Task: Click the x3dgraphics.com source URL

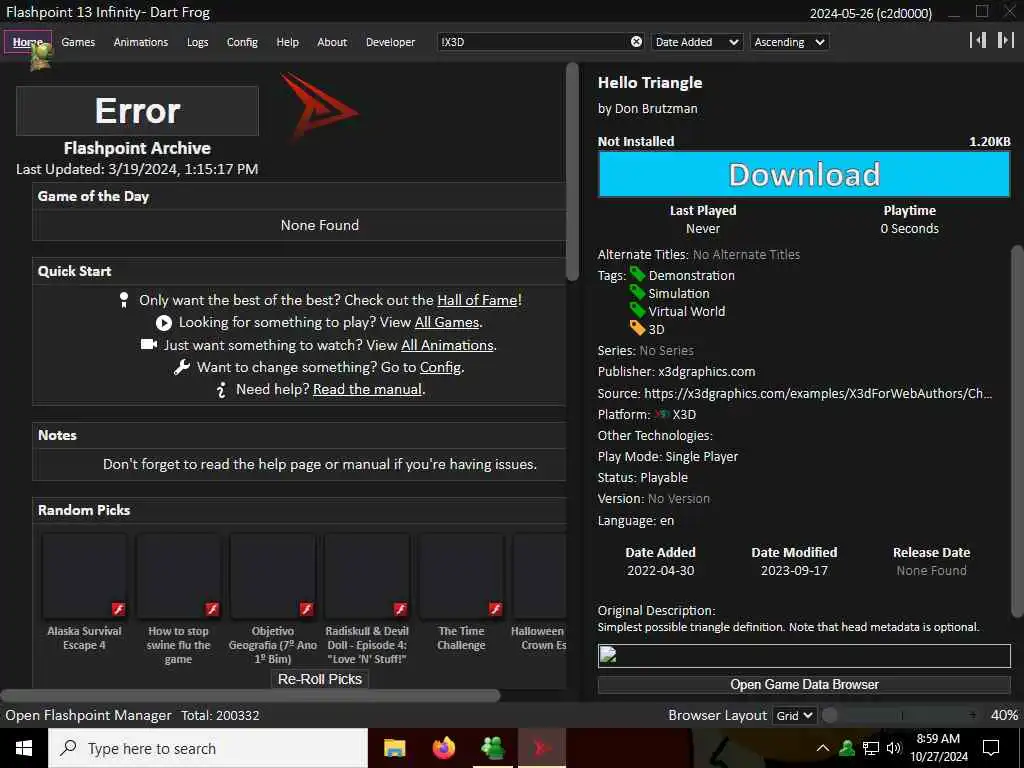Action: (818, 393)
